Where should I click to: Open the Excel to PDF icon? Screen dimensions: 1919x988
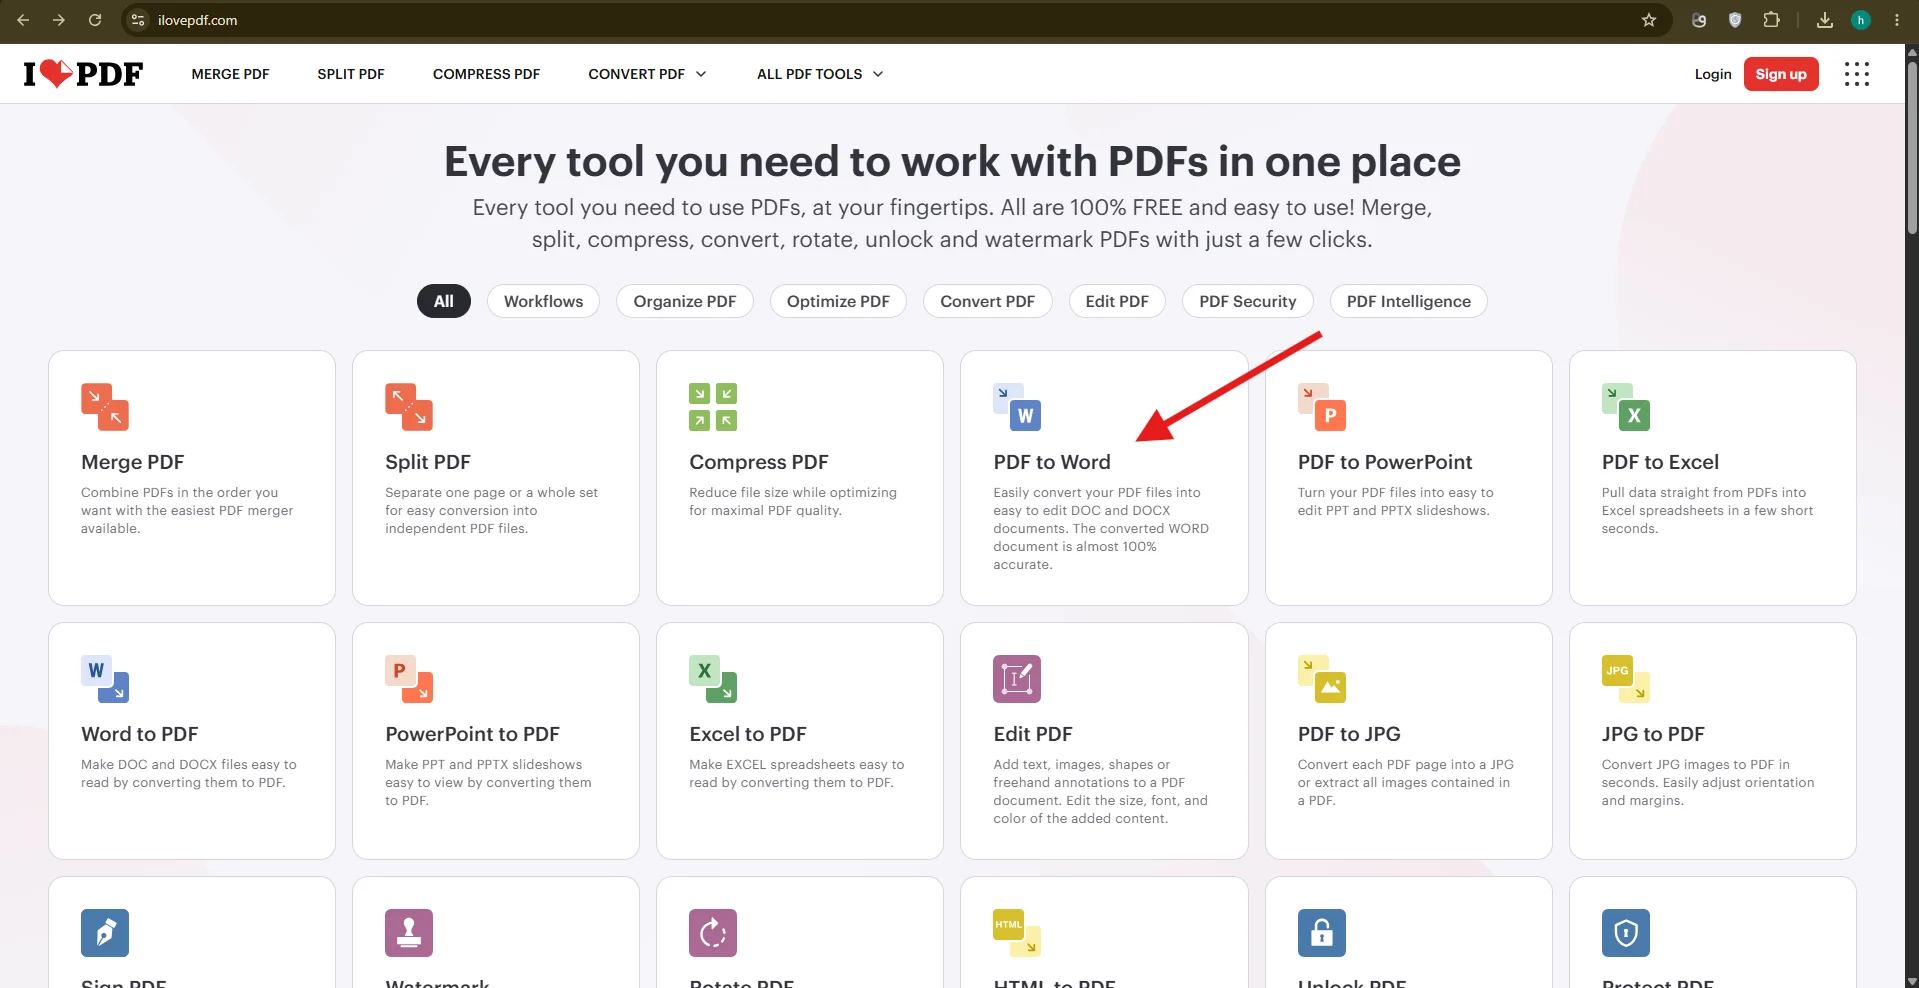[x=713, y=679]
